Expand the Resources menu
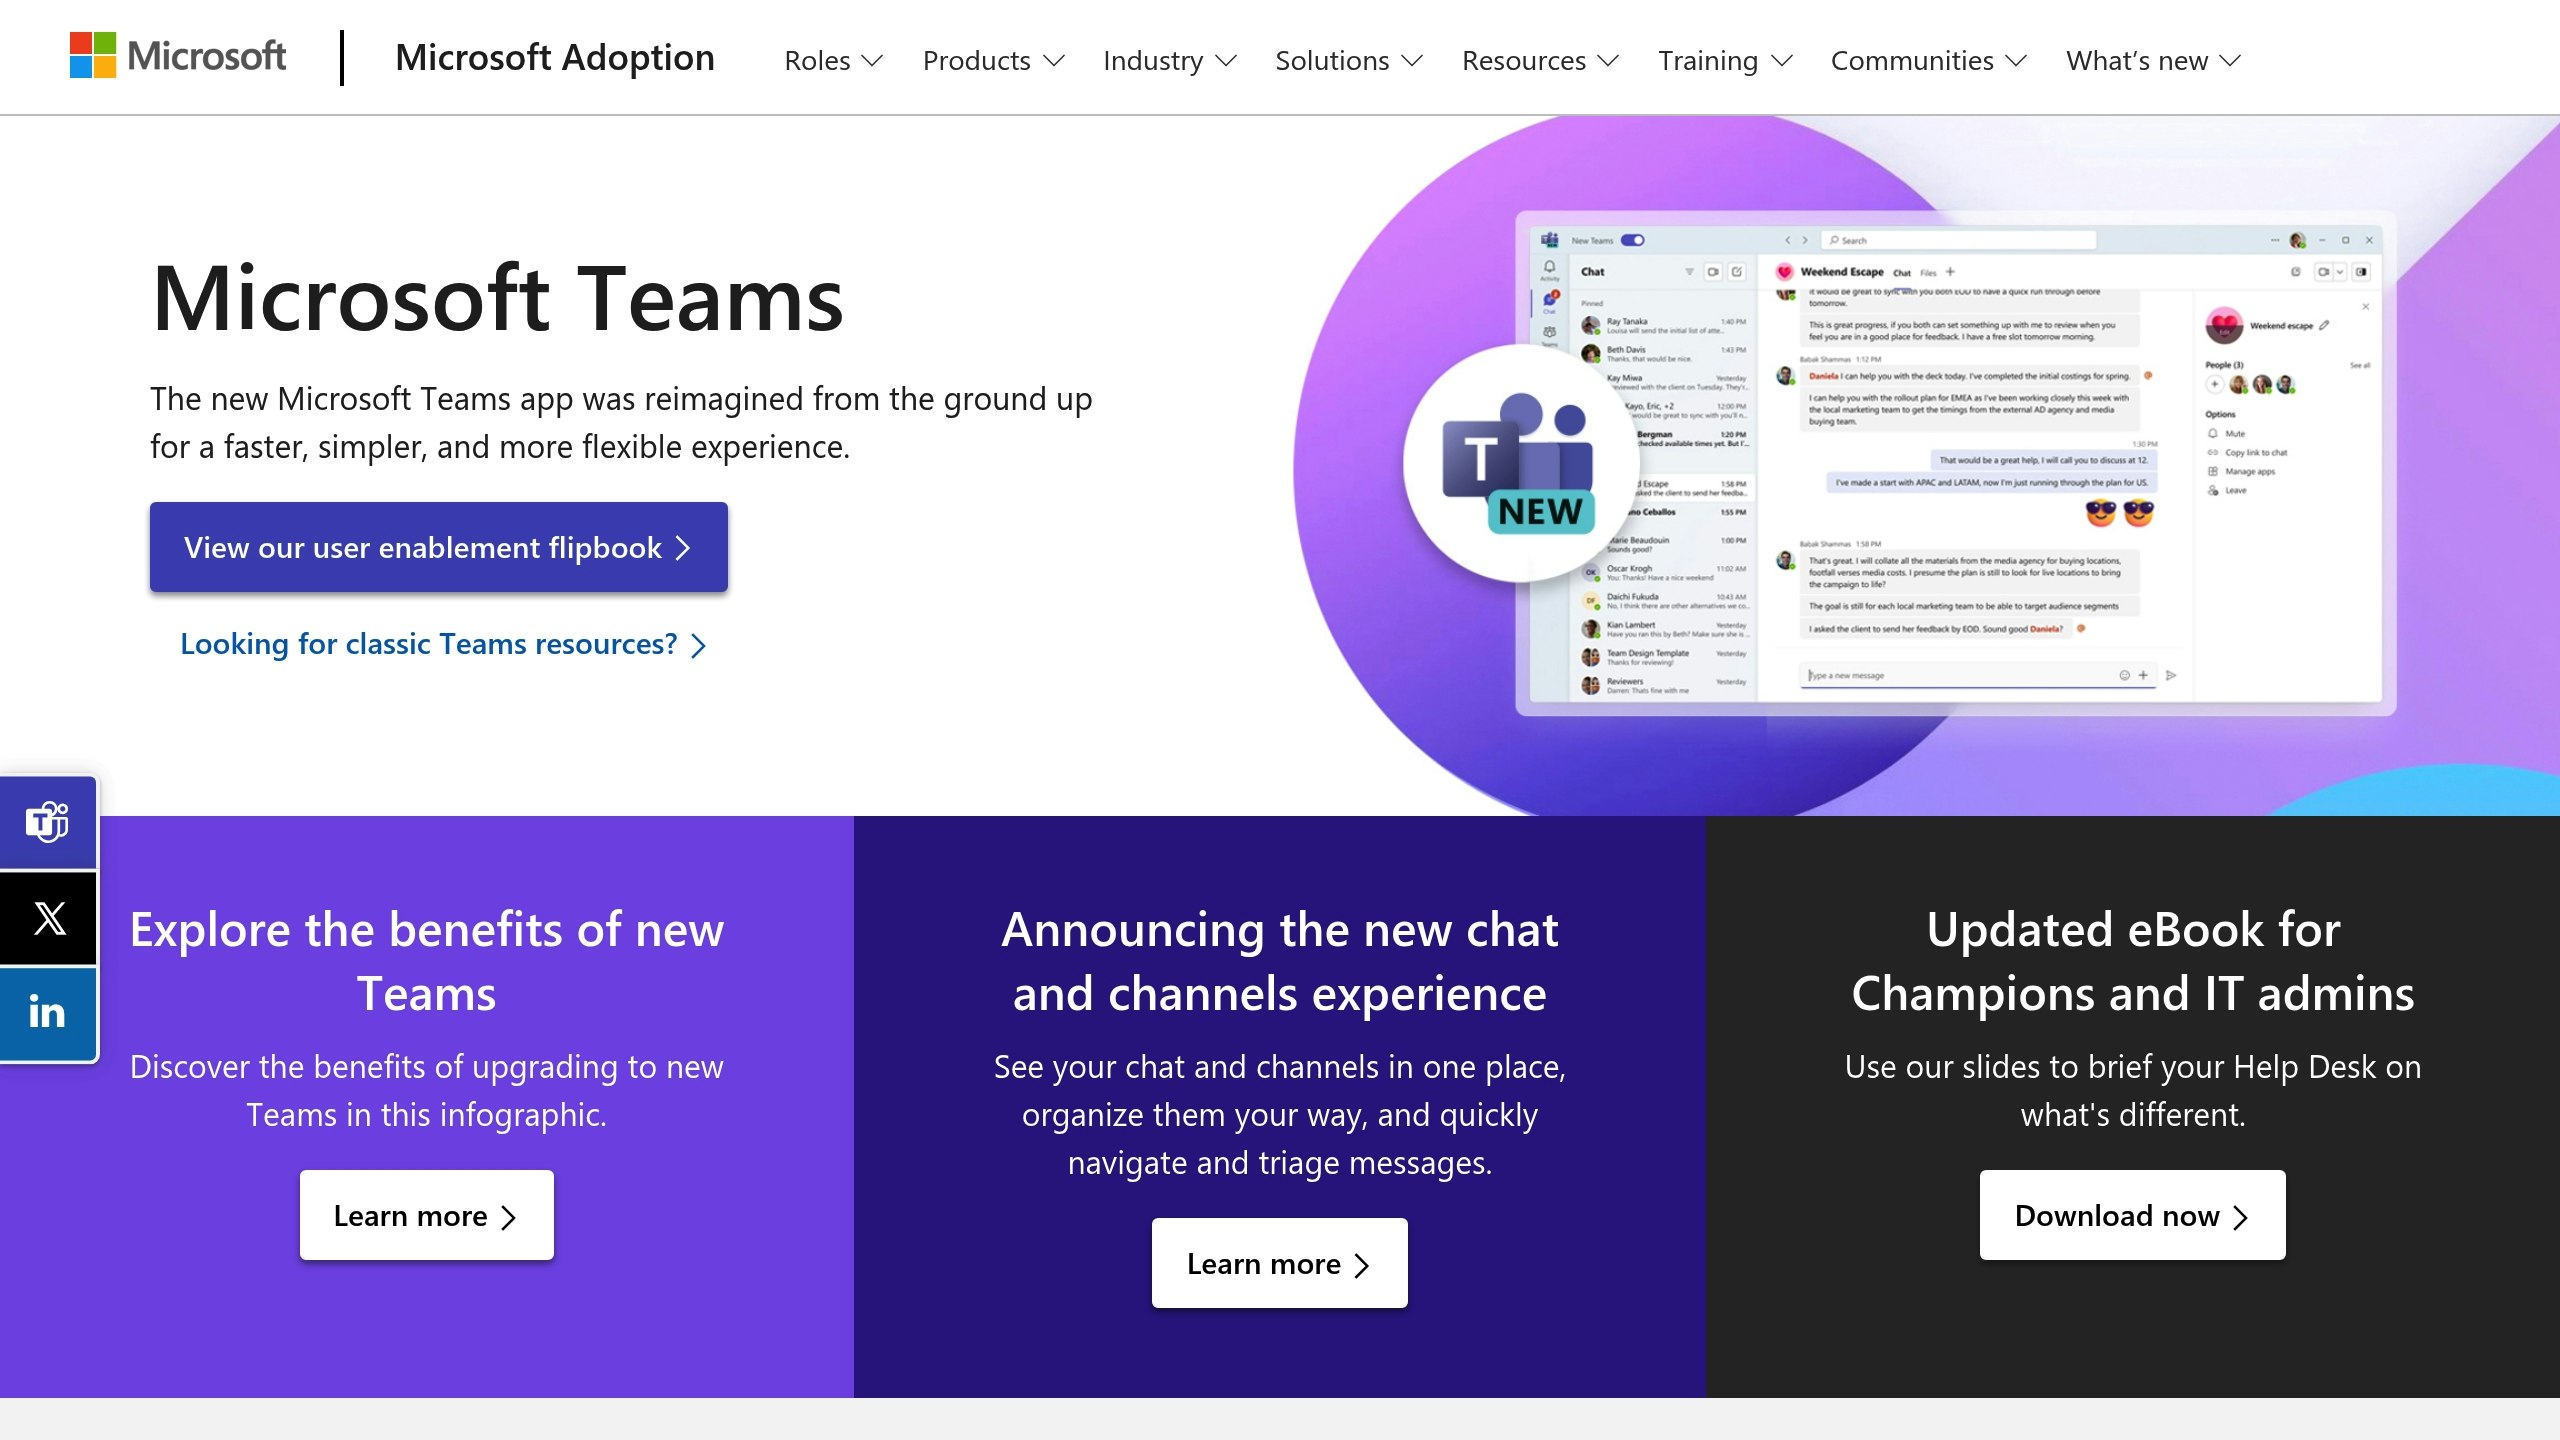 click(1540, 61)
